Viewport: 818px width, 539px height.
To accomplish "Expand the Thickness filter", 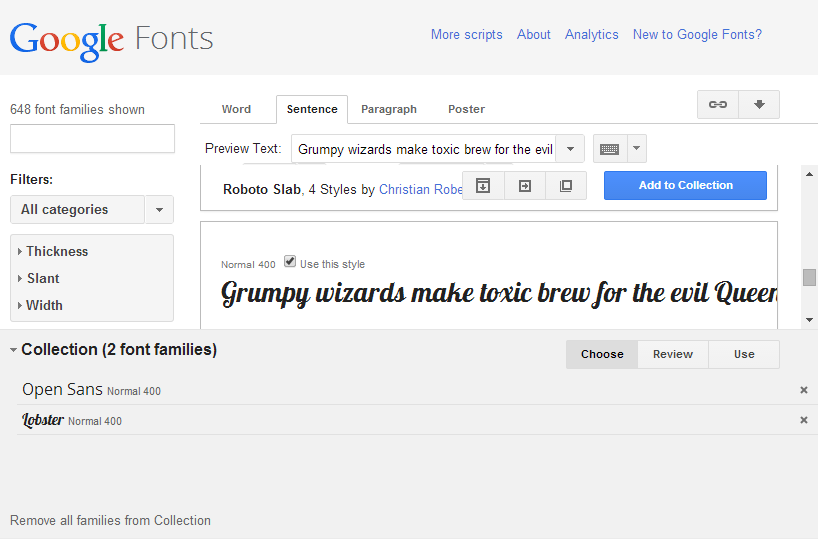I will click(x=53, y=251).
